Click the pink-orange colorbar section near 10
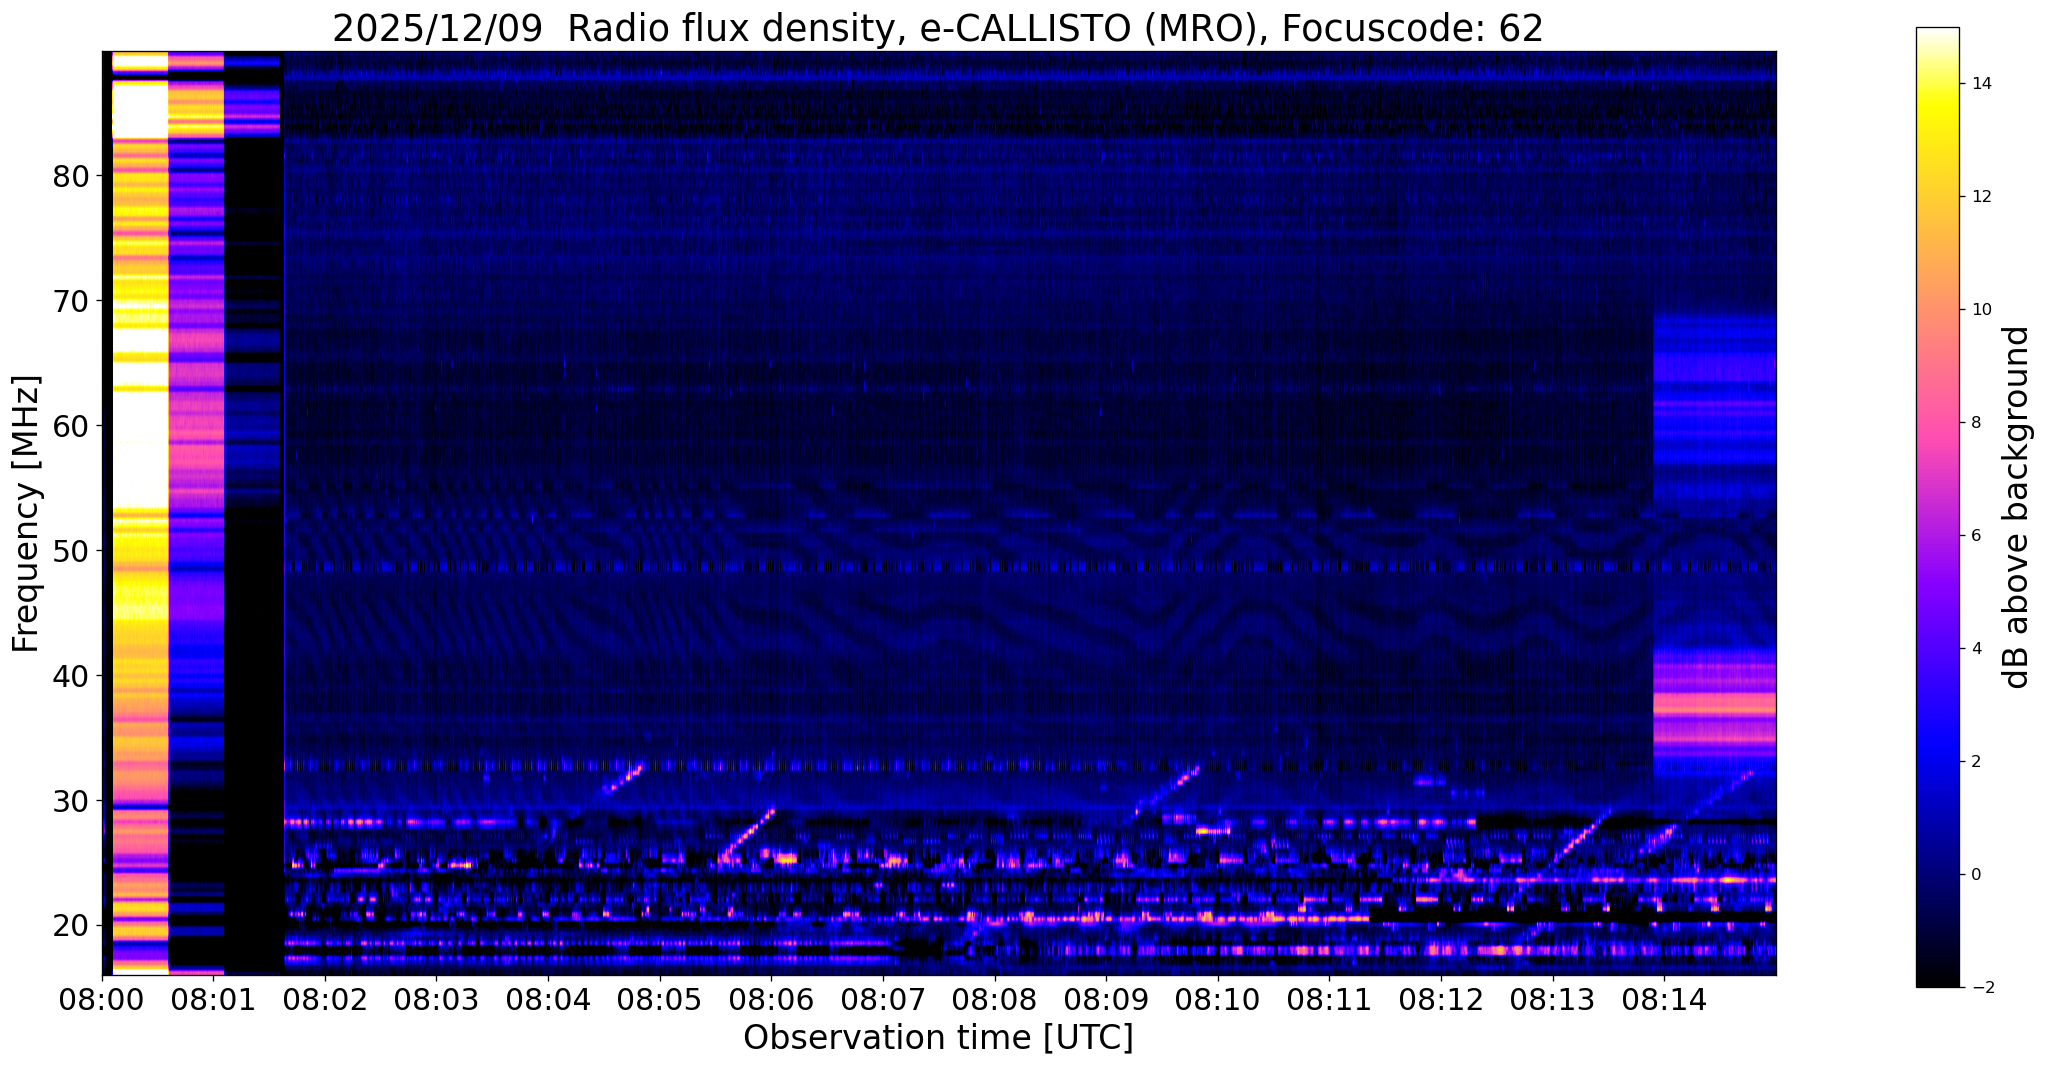This screenshot has width=2047, height=1067. click(x=1937, y=310)
